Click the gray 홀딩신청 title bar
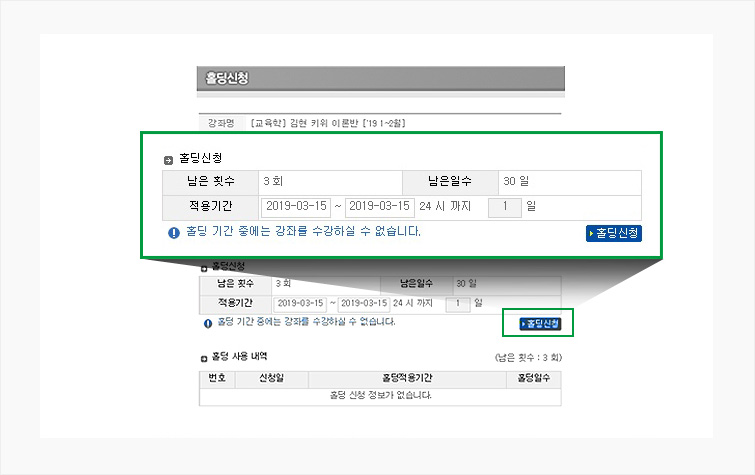This screenshot has width=755, height=475. coord(381,79)
